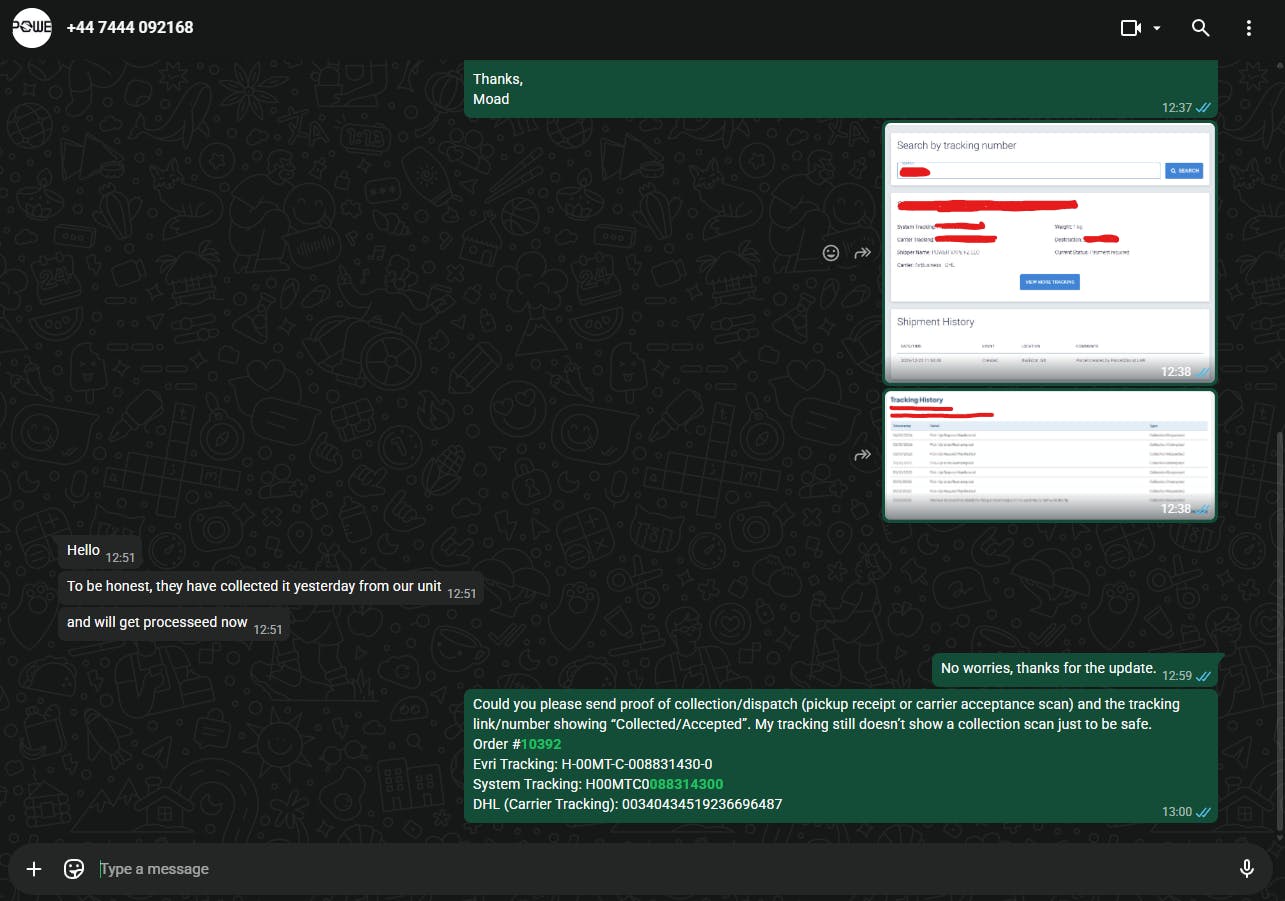Screen dimensions: 1285x901
Task: Open contact info for +44 7444 092168
Action: pos(130,28)
